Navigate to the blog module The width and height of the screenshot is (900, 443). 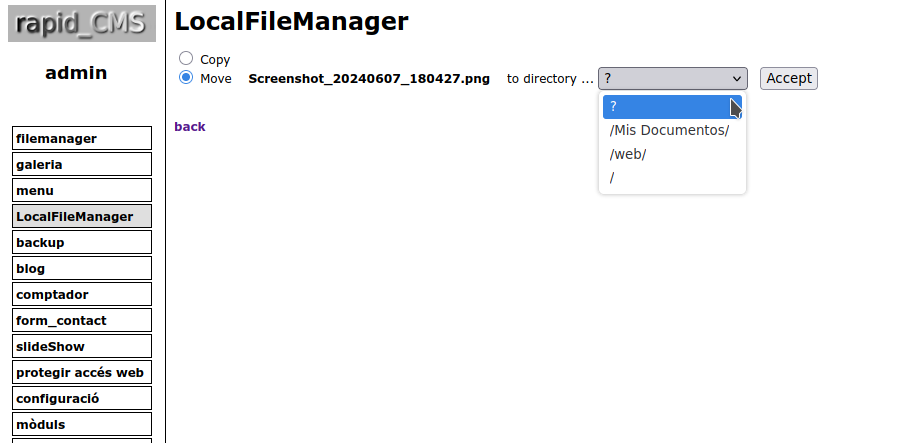coord(82,269)
